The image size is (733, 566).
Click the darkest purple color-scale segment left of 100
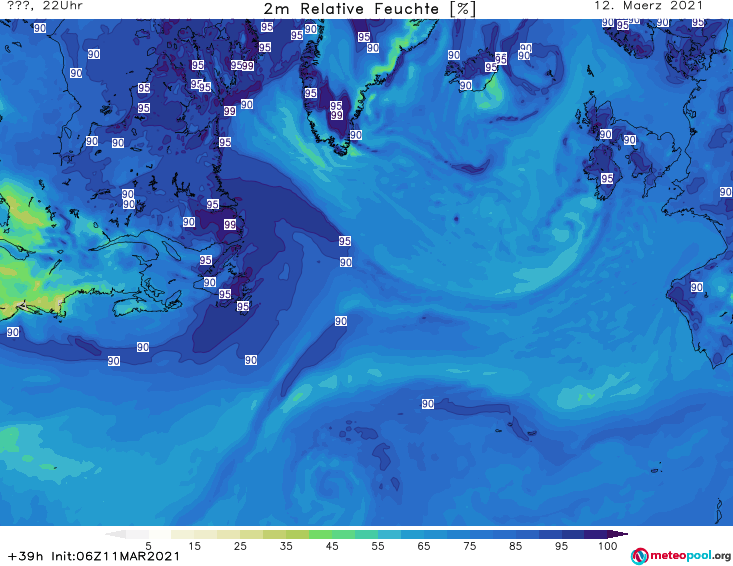[x=596, y=534]
